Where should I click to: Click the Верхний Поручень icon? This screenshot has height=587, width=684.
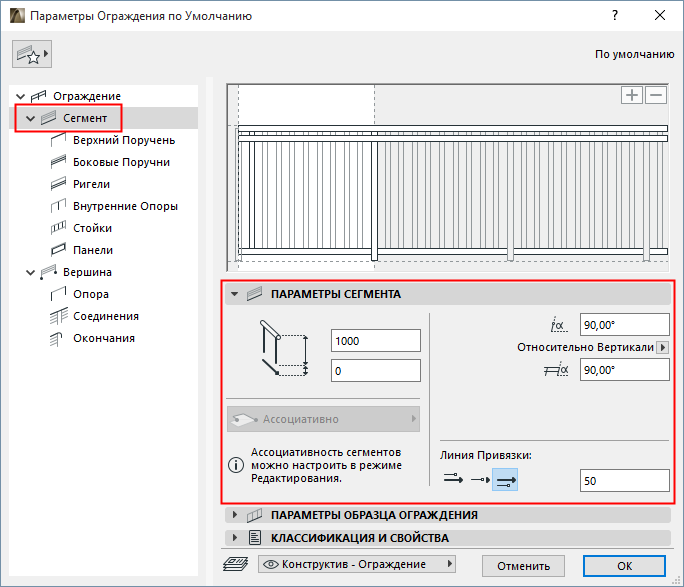tap(58, 140)
